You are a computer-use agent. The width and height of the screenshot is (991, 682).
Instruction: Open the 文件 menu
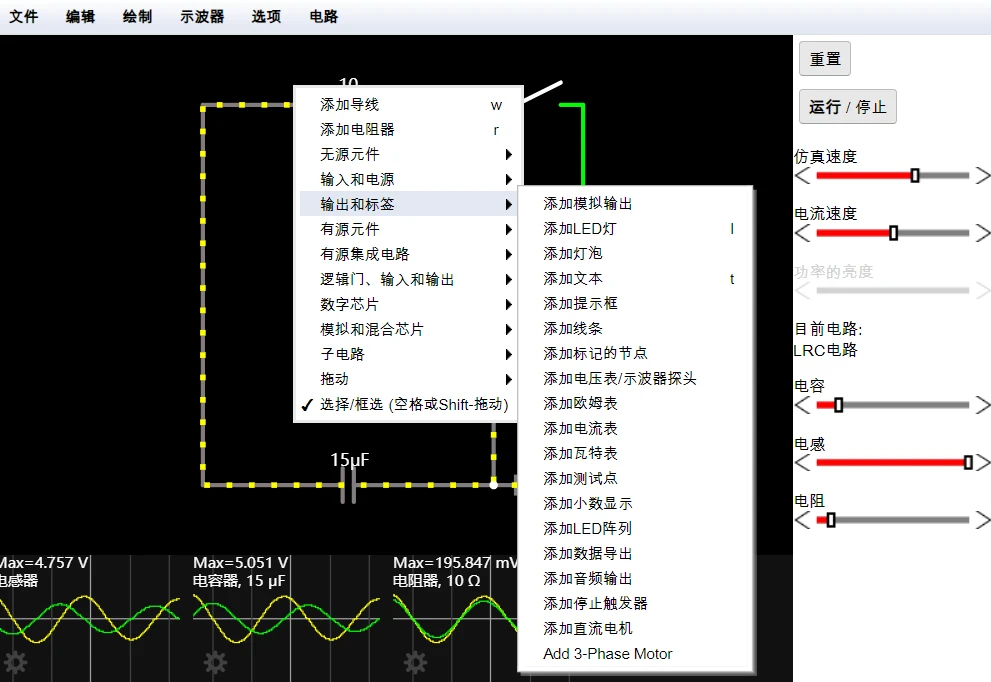pos(23,17)
